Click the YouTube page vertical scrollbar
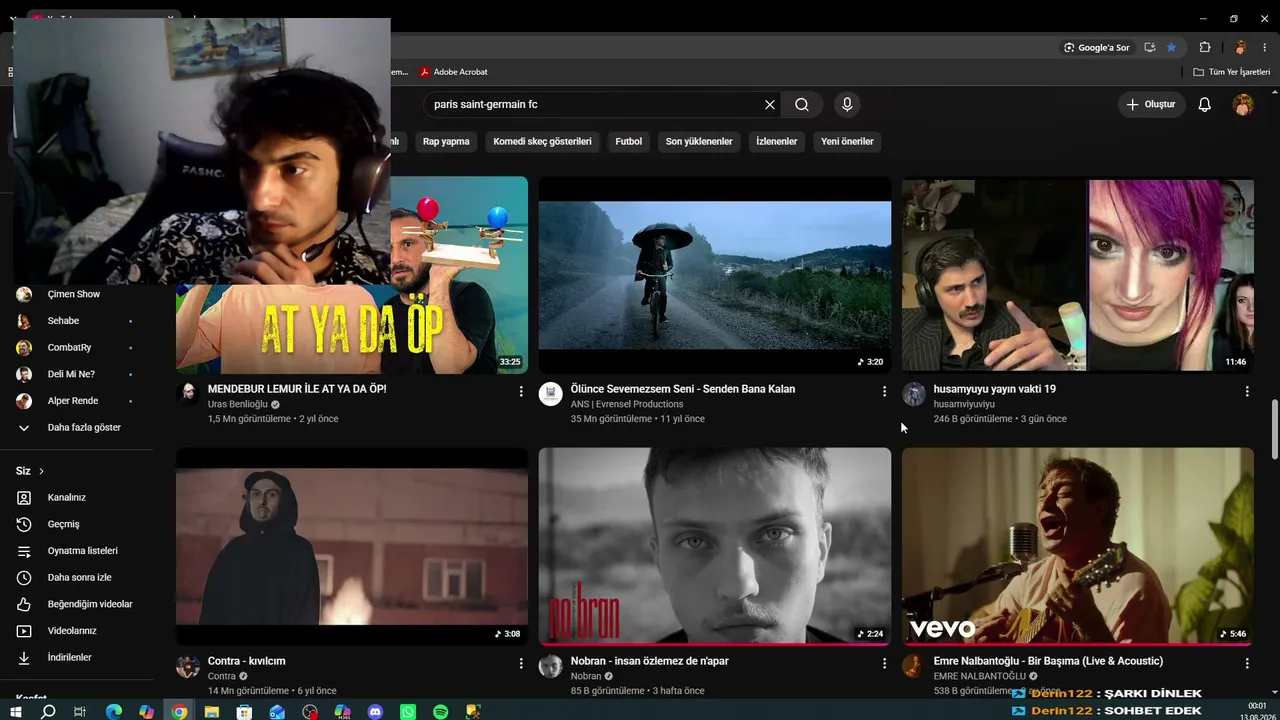The width and height of the screenshot is (1280, 720). (1274, 428)
